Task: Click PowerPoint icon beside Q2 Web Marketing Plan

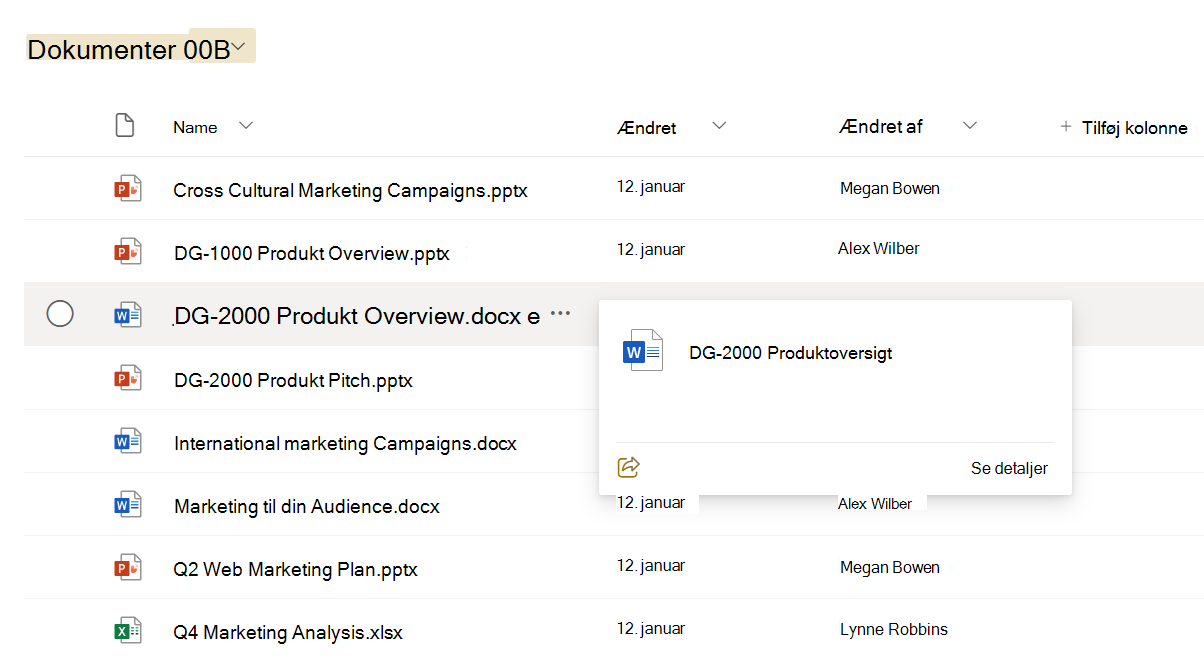Action: coord(128,568)
